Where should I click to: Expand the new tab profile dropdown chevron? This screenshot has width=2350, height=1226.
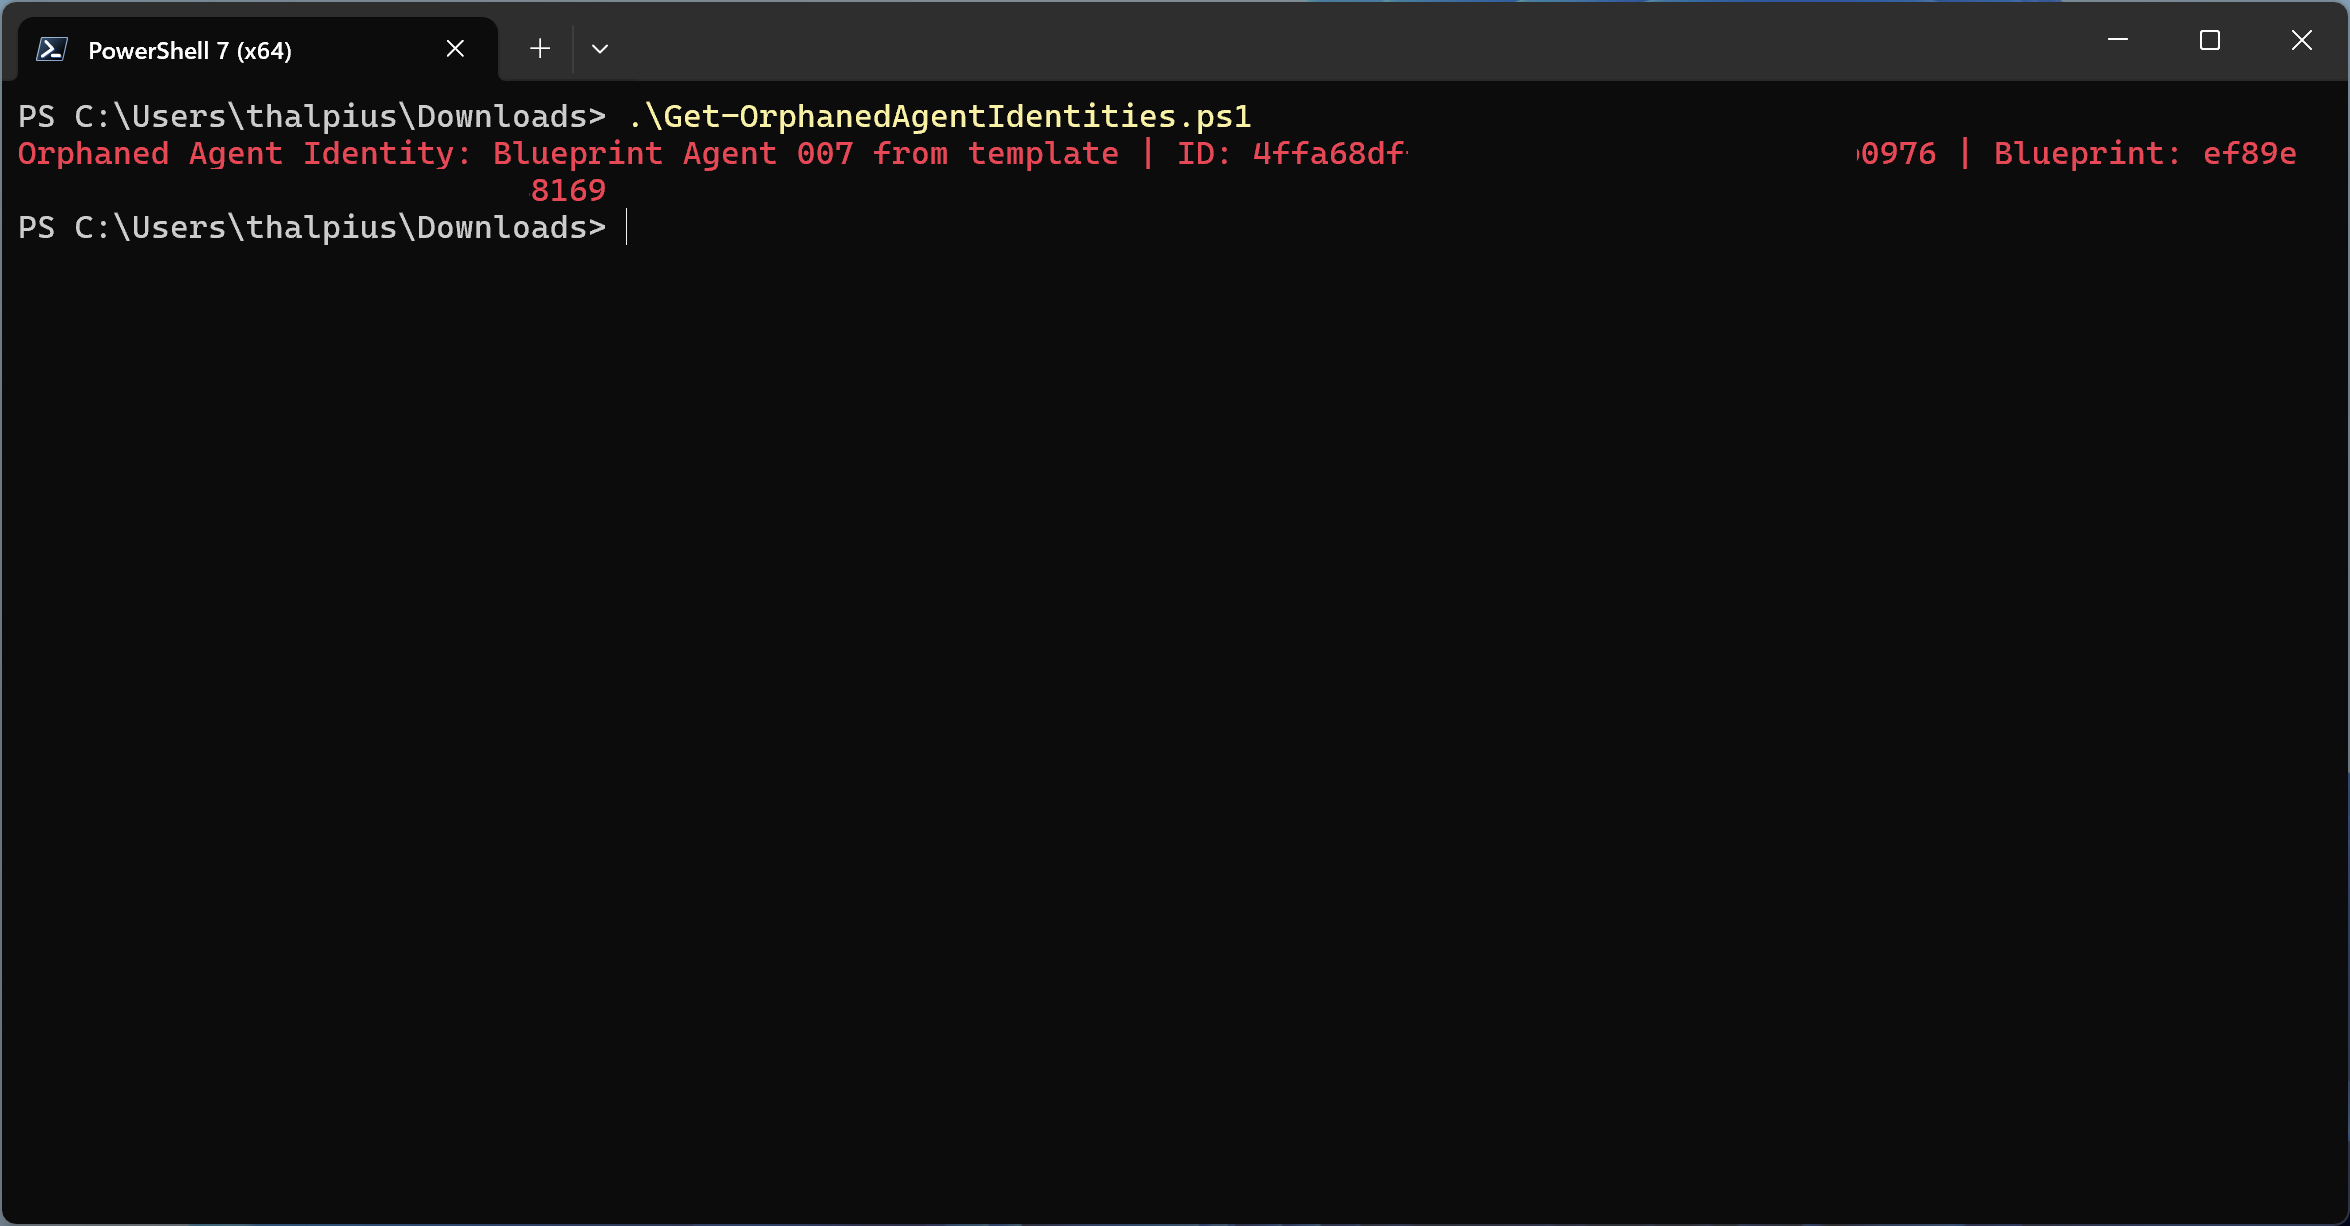600,48
